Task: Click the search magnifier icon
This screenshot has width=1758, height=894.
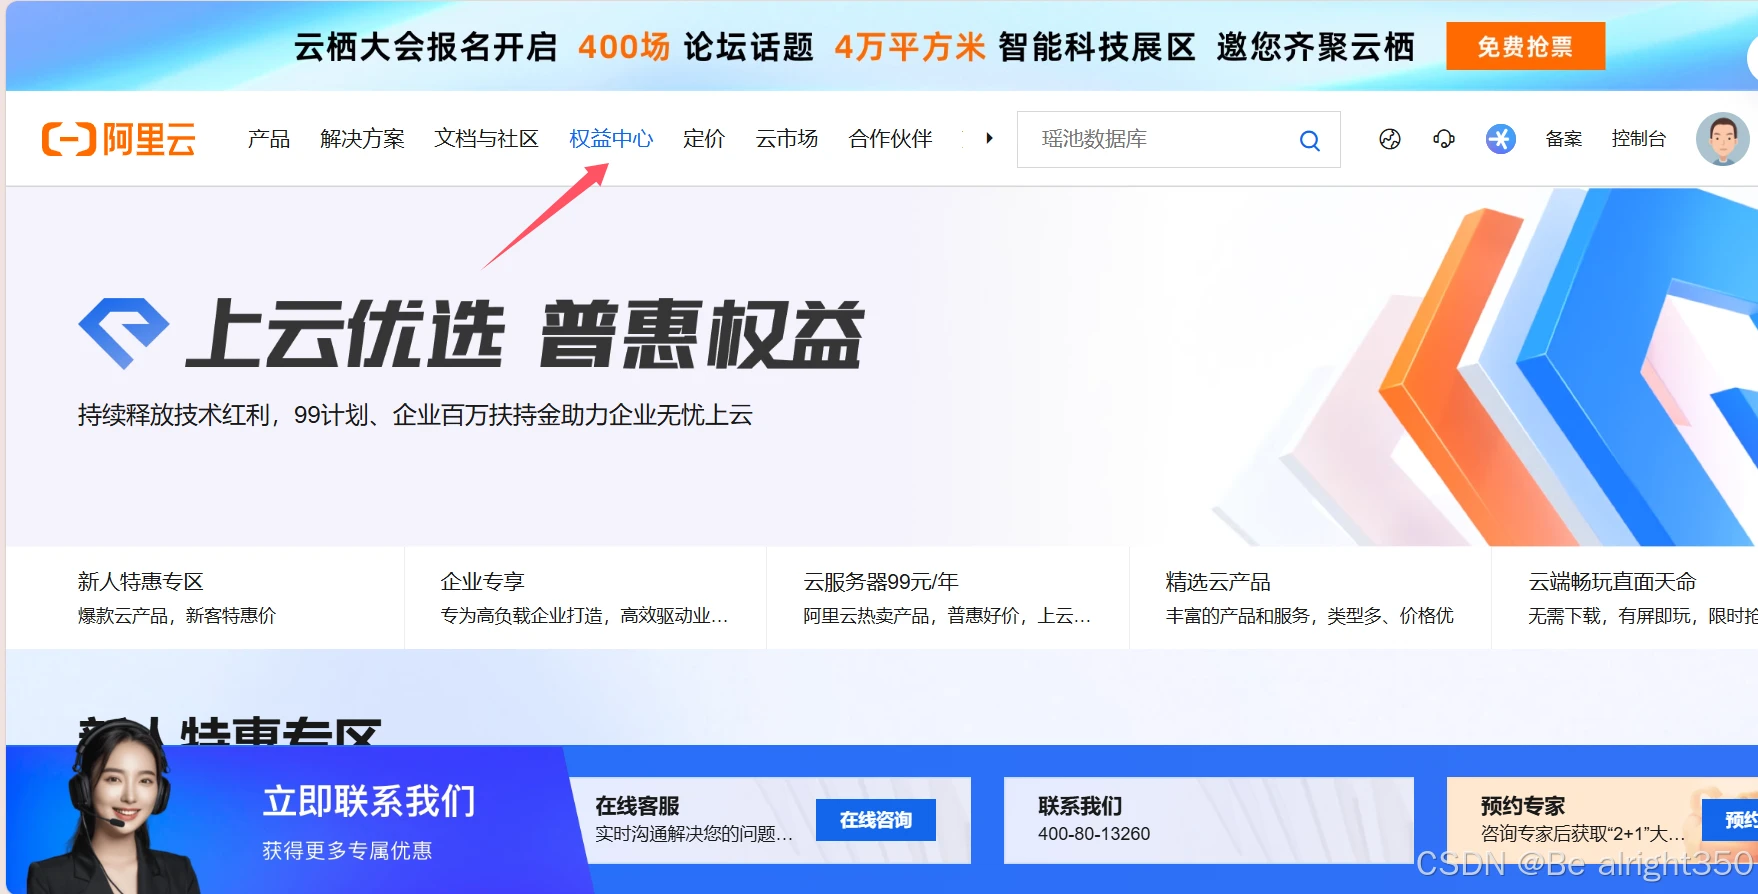Action: (x=1309, y=140)
